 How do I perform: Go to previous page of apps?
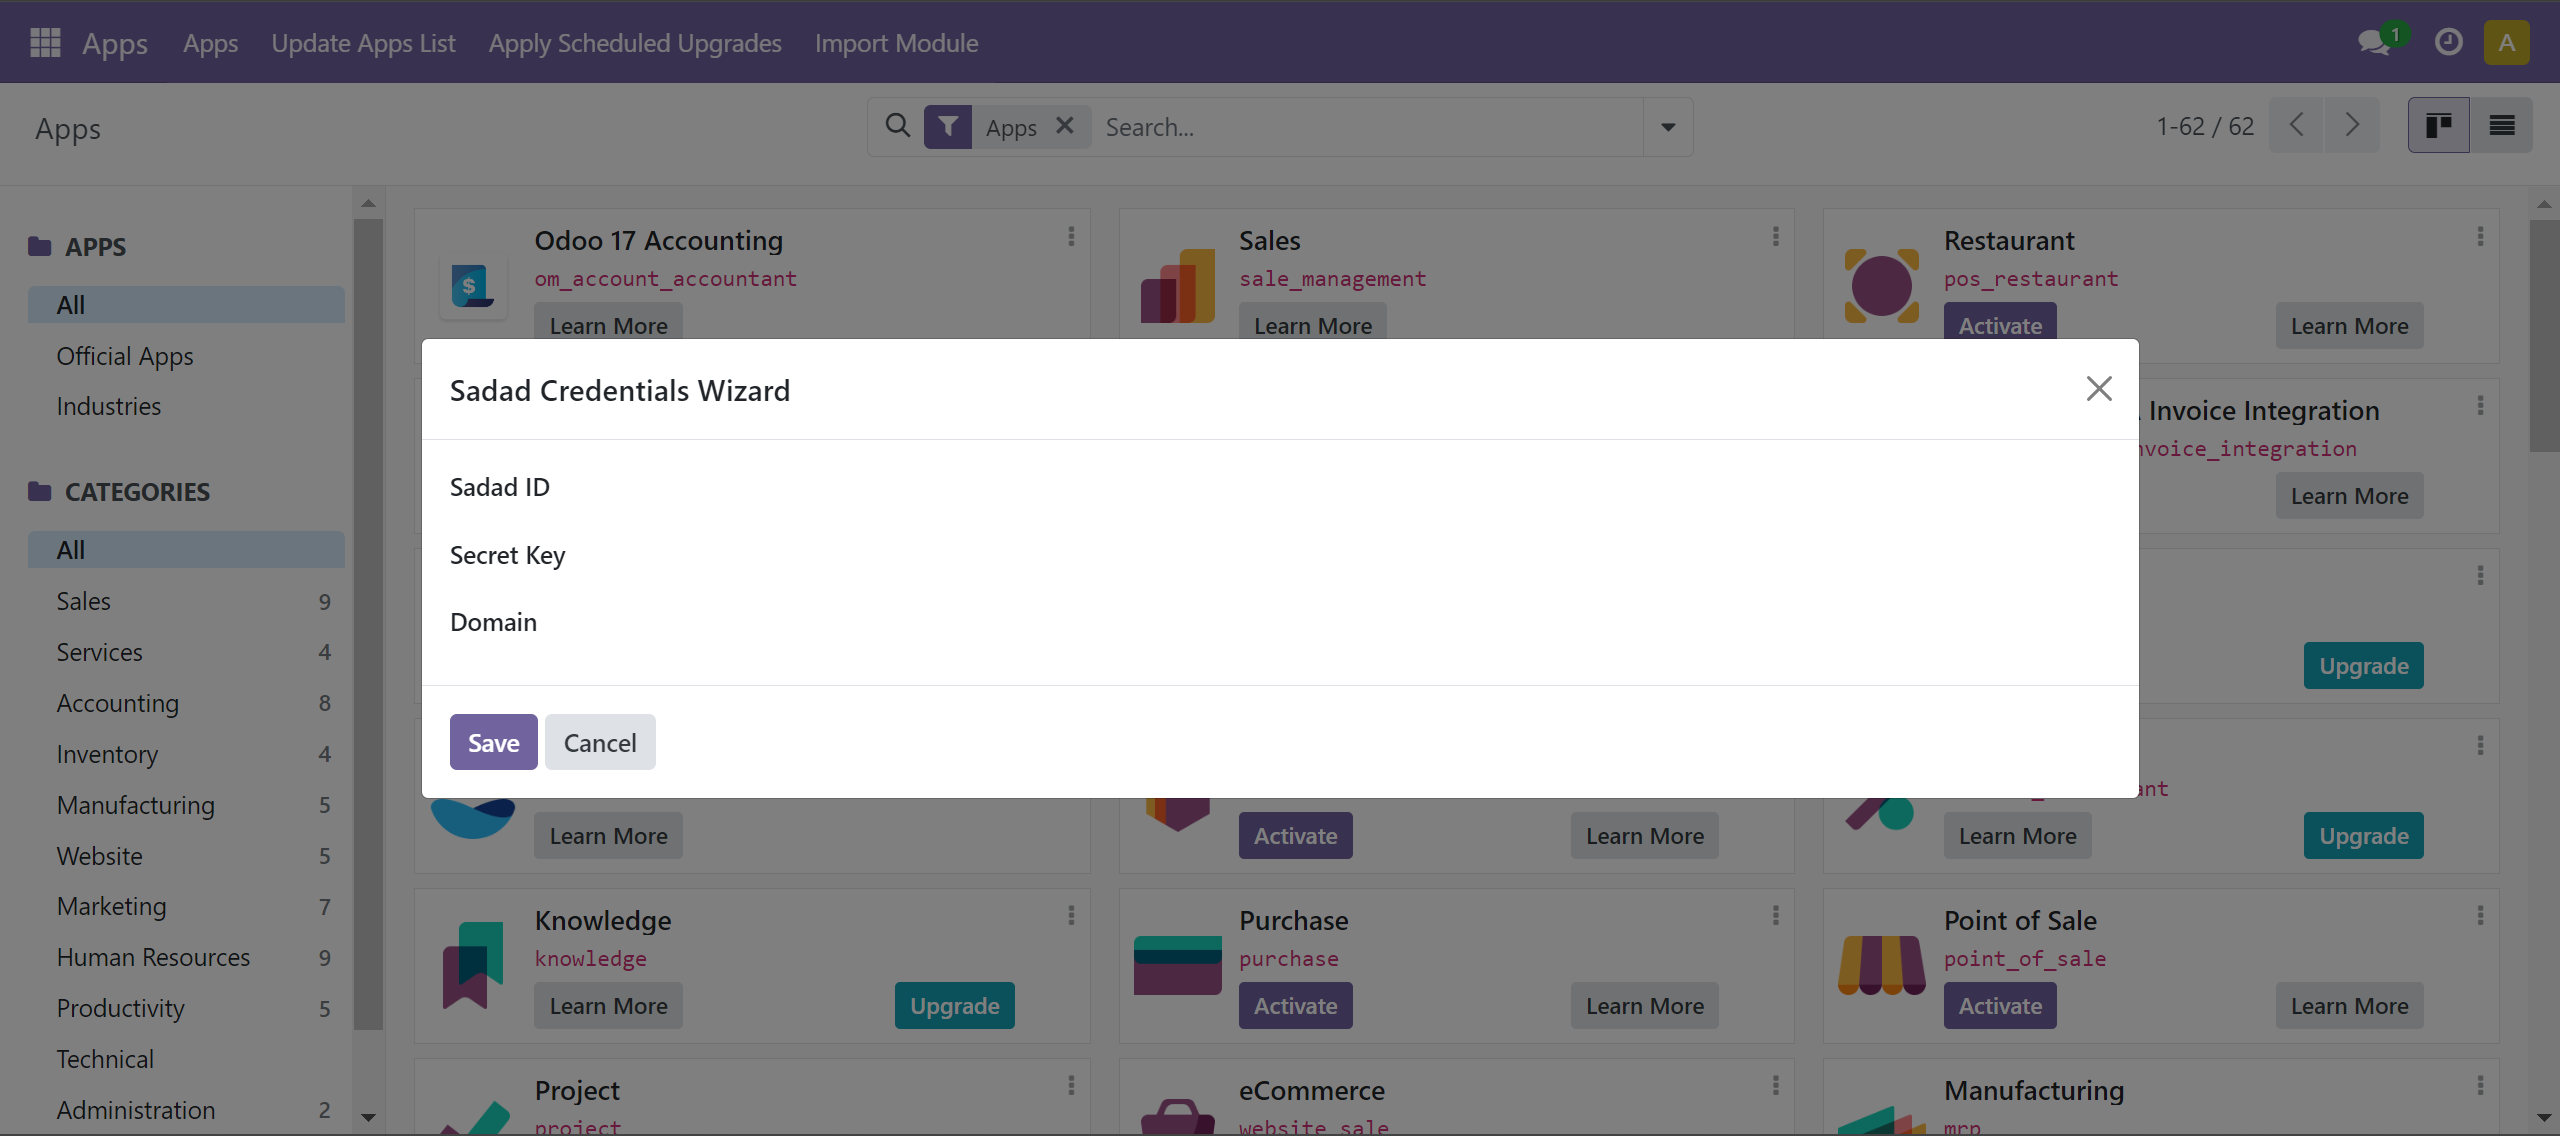click(x=2297, y=126)
